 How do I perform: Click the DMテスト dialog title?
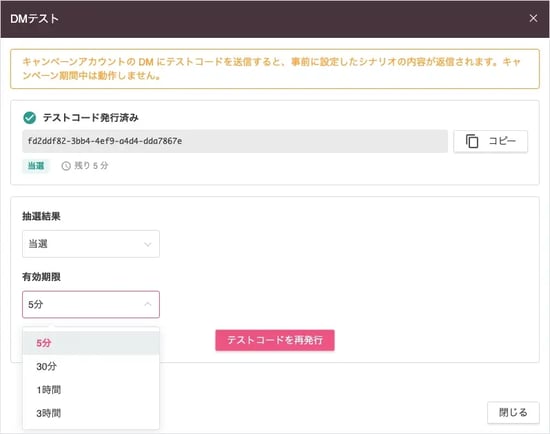(34, 19)
